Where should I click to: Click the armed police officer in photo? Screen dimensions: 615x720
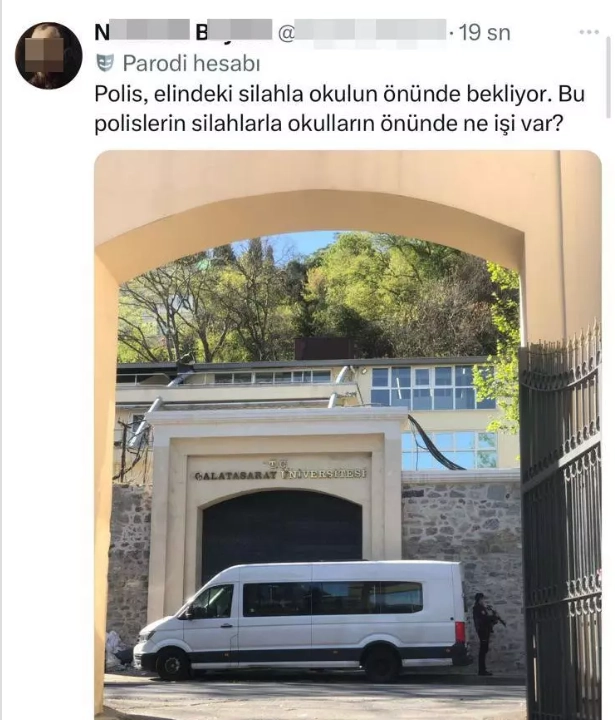coord(487,633)
